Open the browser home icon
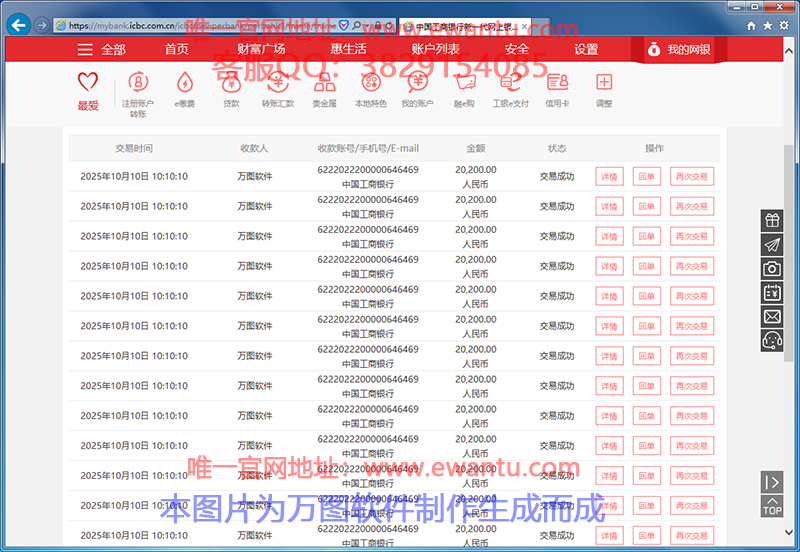 point(751,26)
